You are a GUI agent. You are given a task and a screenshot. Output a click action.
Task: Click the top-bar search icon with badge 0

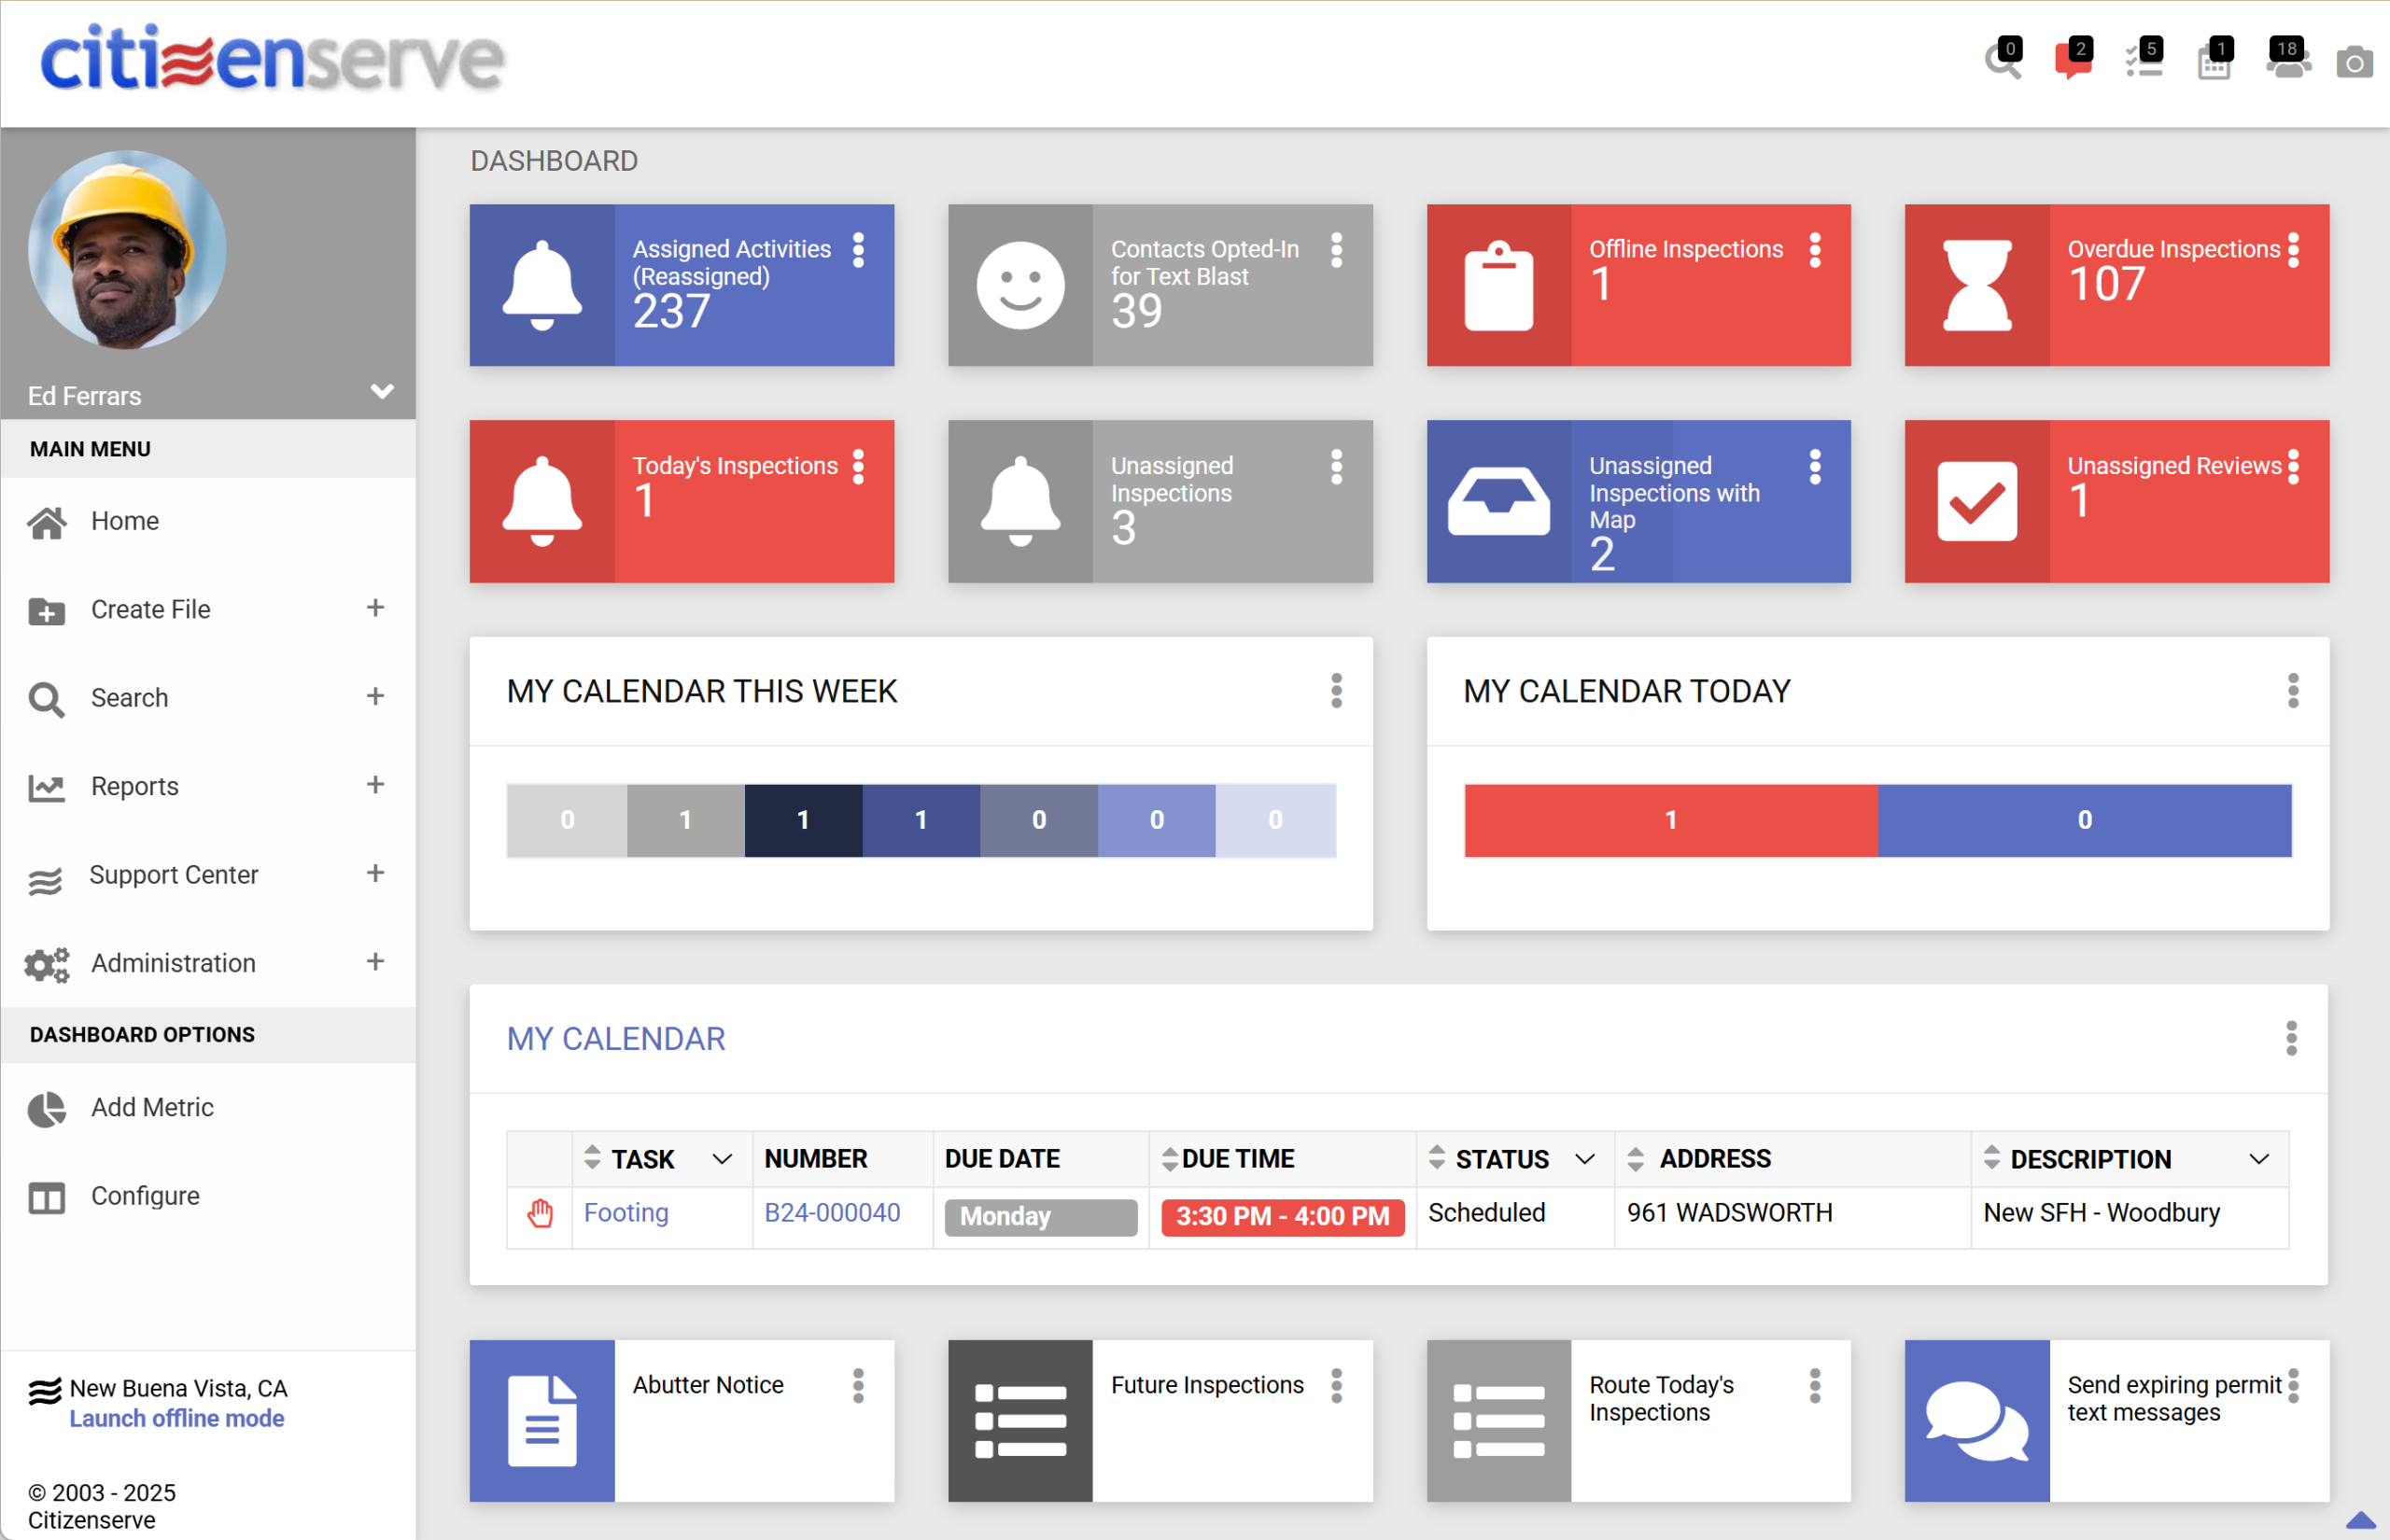[2002, 61]
